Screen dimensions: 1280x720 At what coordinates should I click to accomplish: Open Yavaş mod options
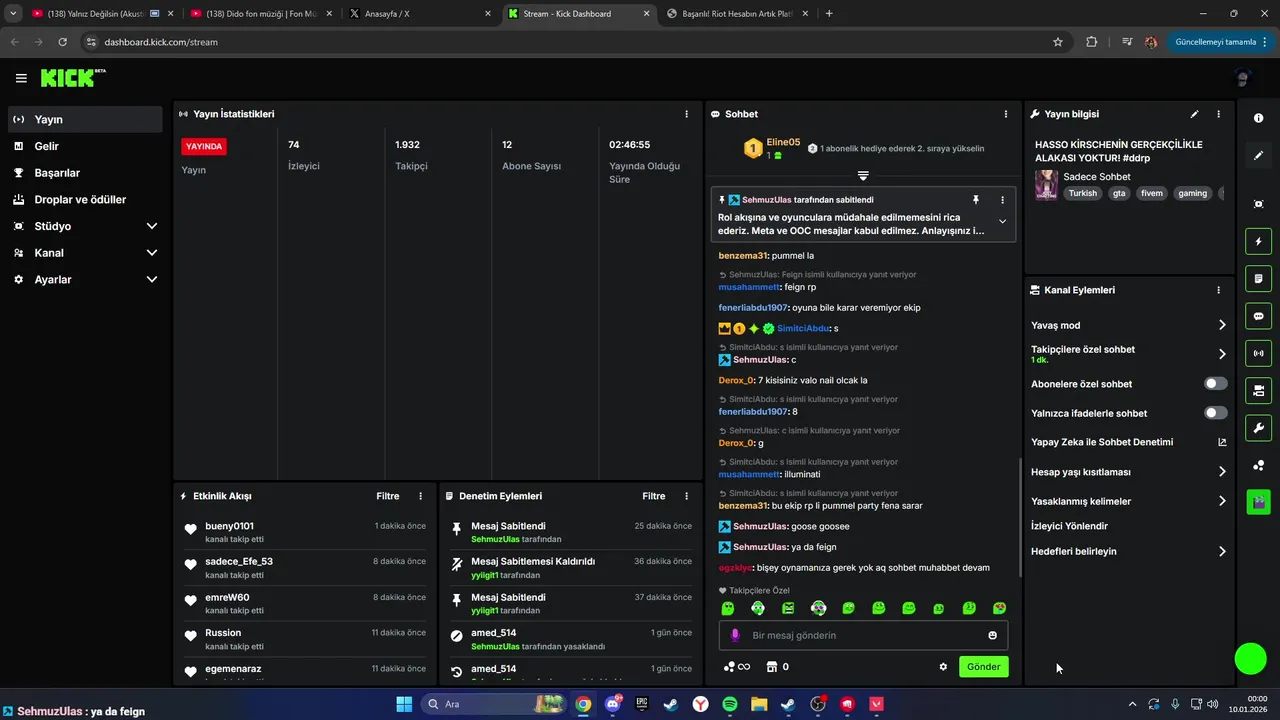[x=1129, y=325]
